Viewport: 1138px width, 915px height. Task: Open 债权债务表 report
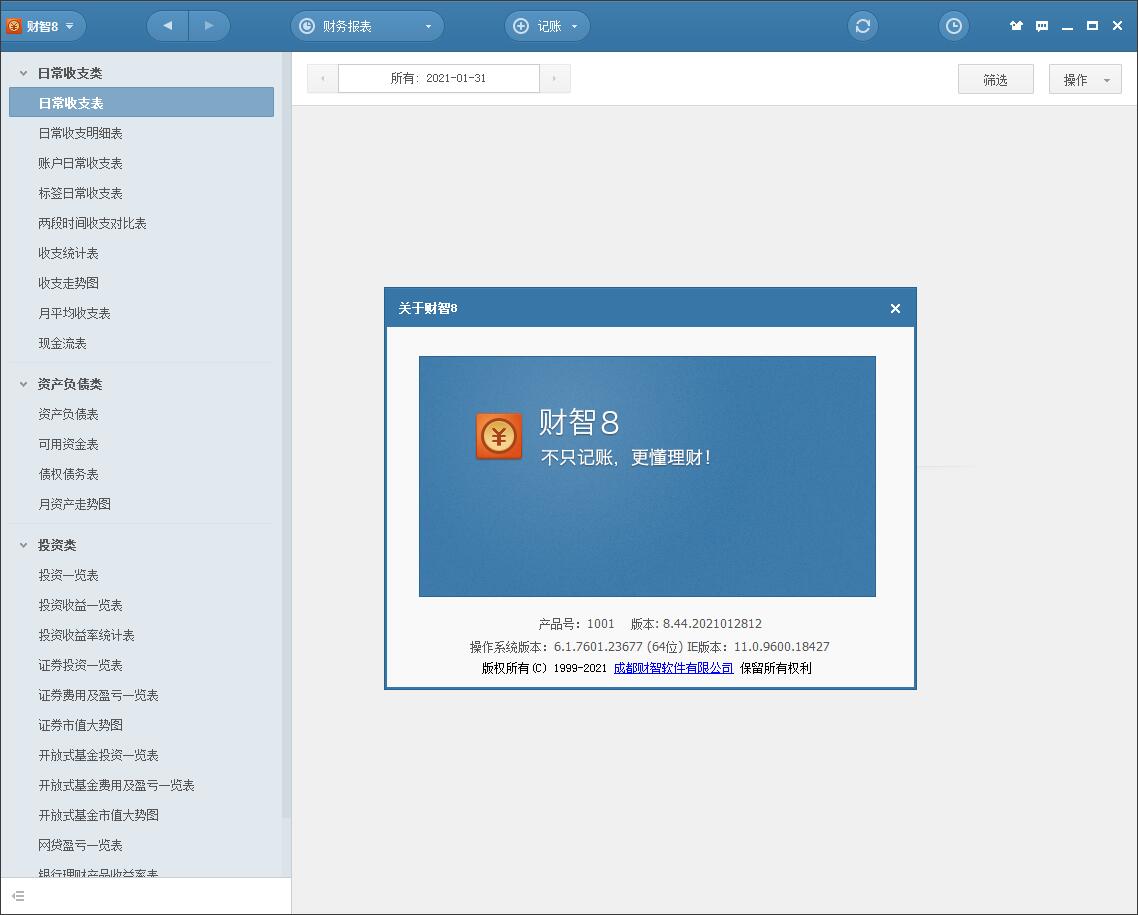[68, 474]
